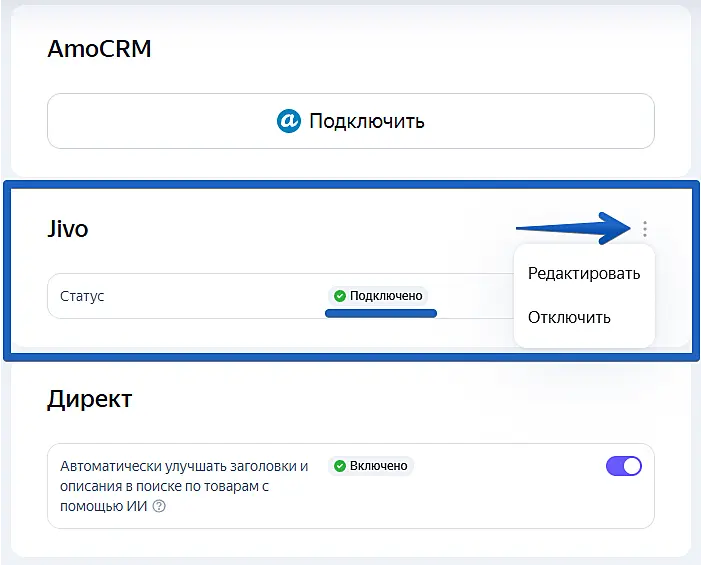Click the Jivo heading

tap(68, 229)
